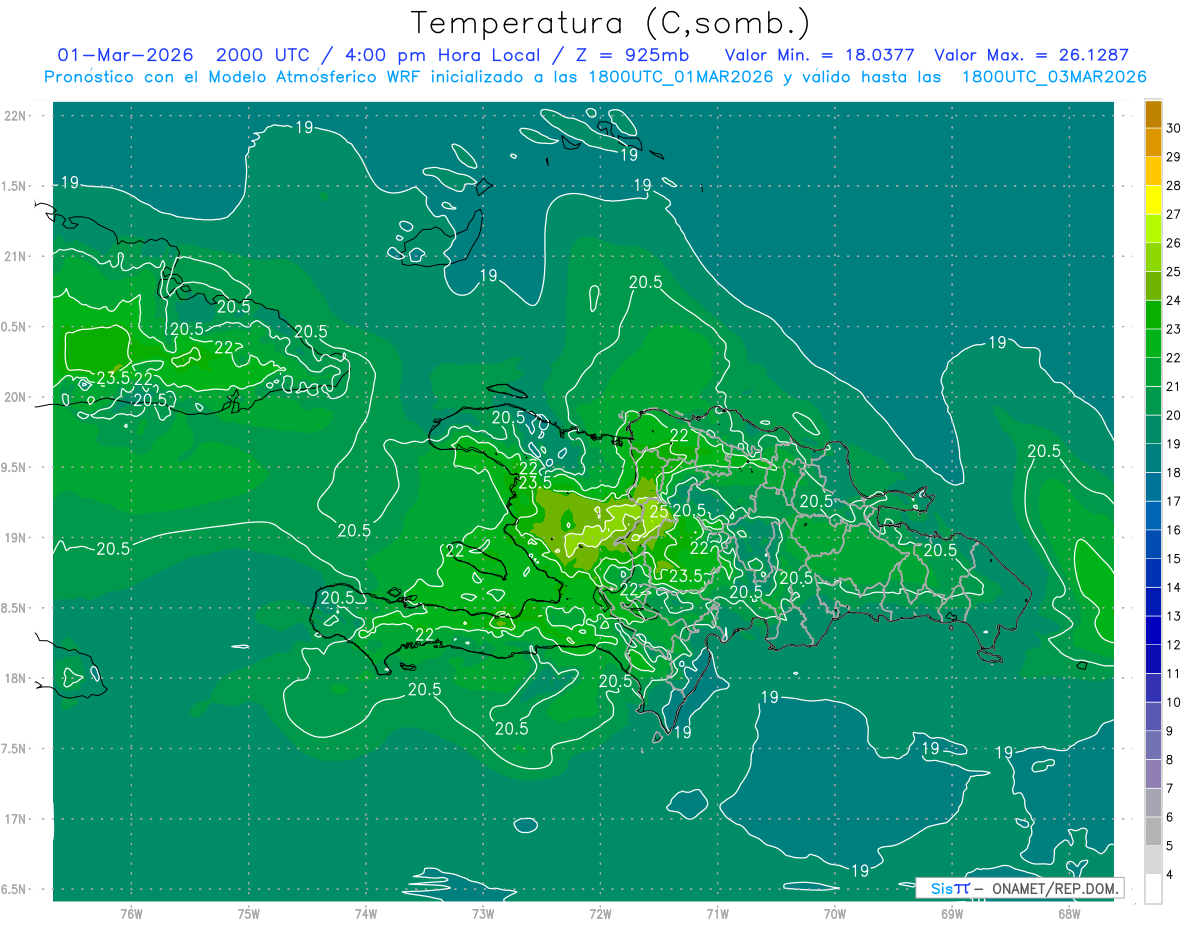
Task: Select the date text "01-Mar-2026"
Action: coord(124,55)
